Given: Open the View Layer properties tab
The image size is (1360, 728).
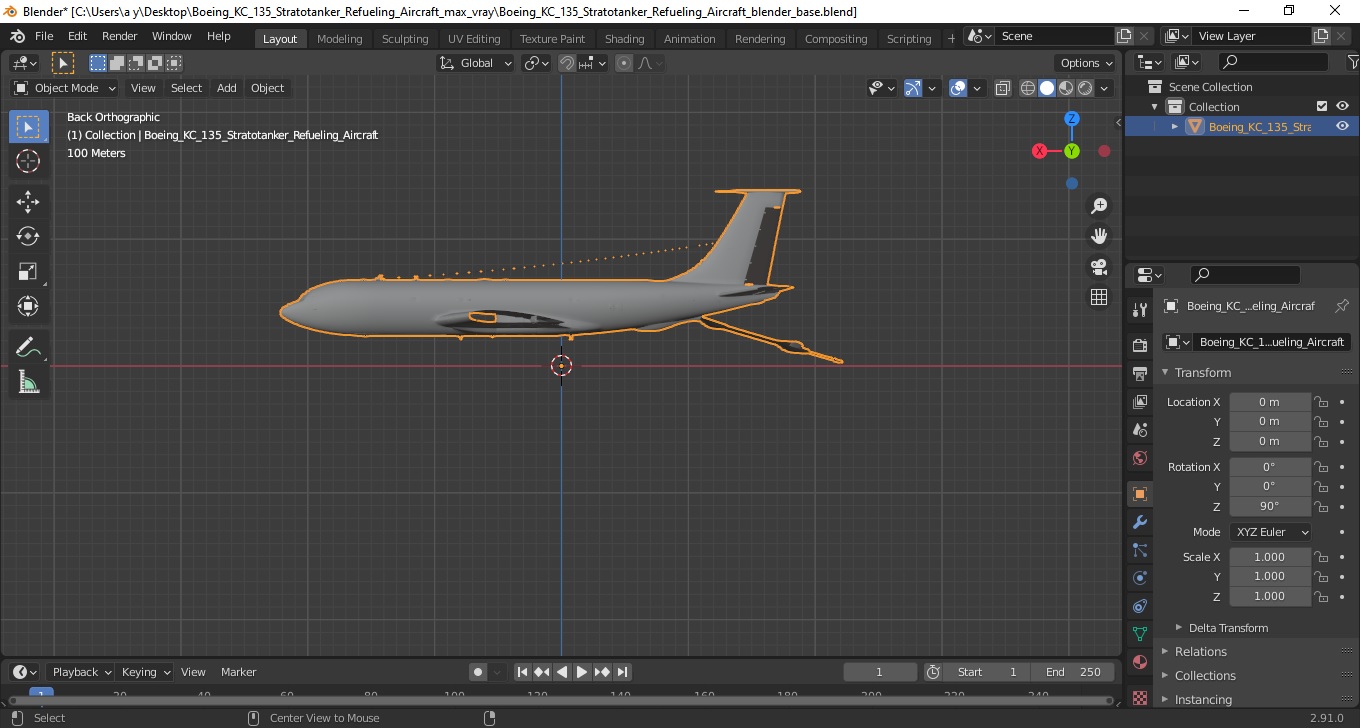Looking at the screenshot, I should pyautogui.click(x=1140, y=402).
